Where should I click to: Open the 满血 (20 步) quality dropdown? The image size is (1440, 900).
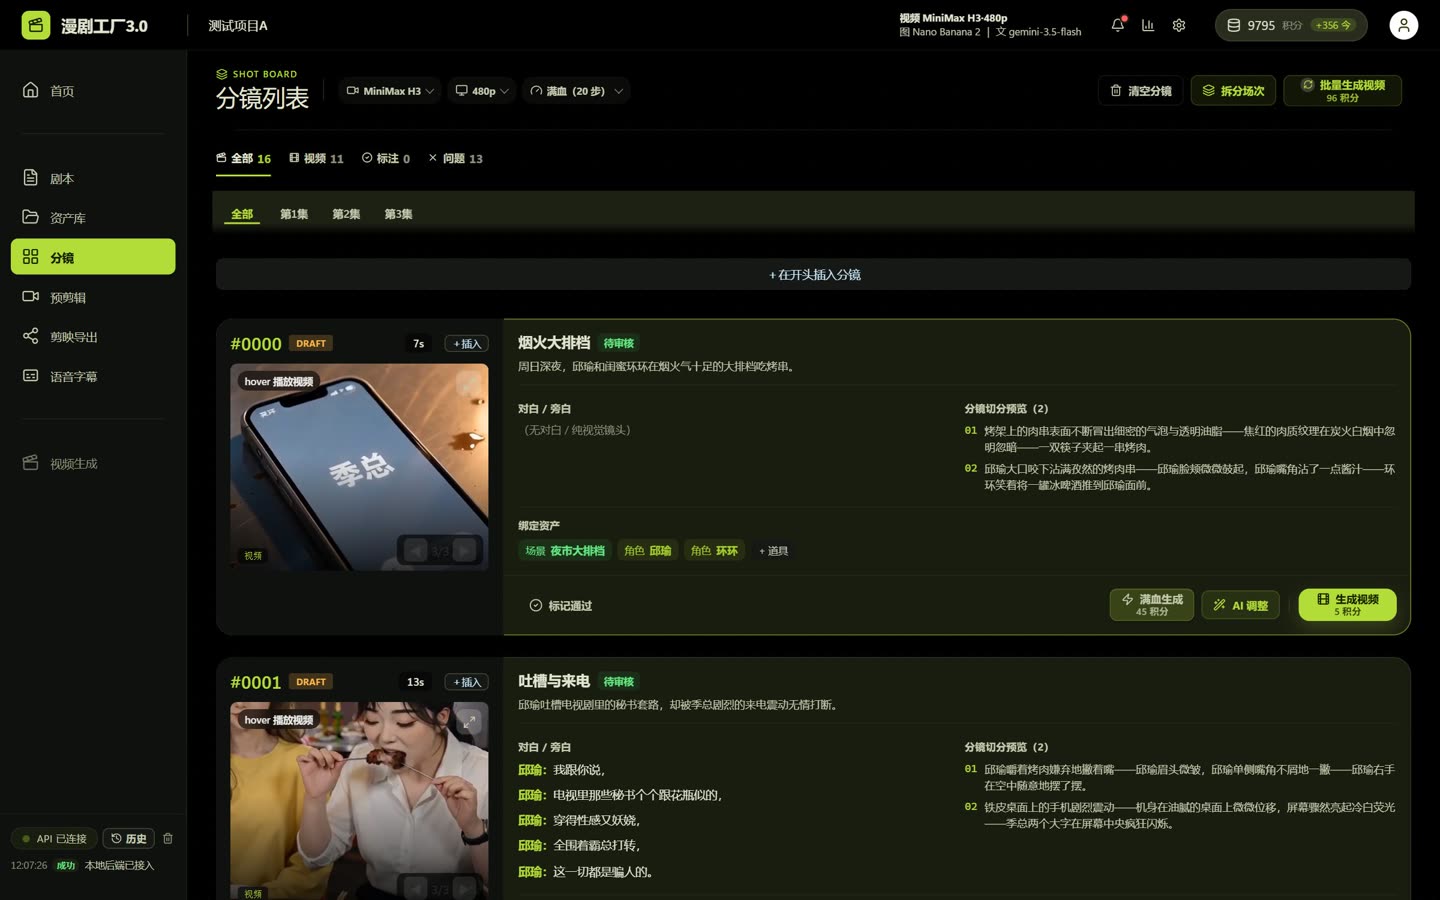point(576,91)
